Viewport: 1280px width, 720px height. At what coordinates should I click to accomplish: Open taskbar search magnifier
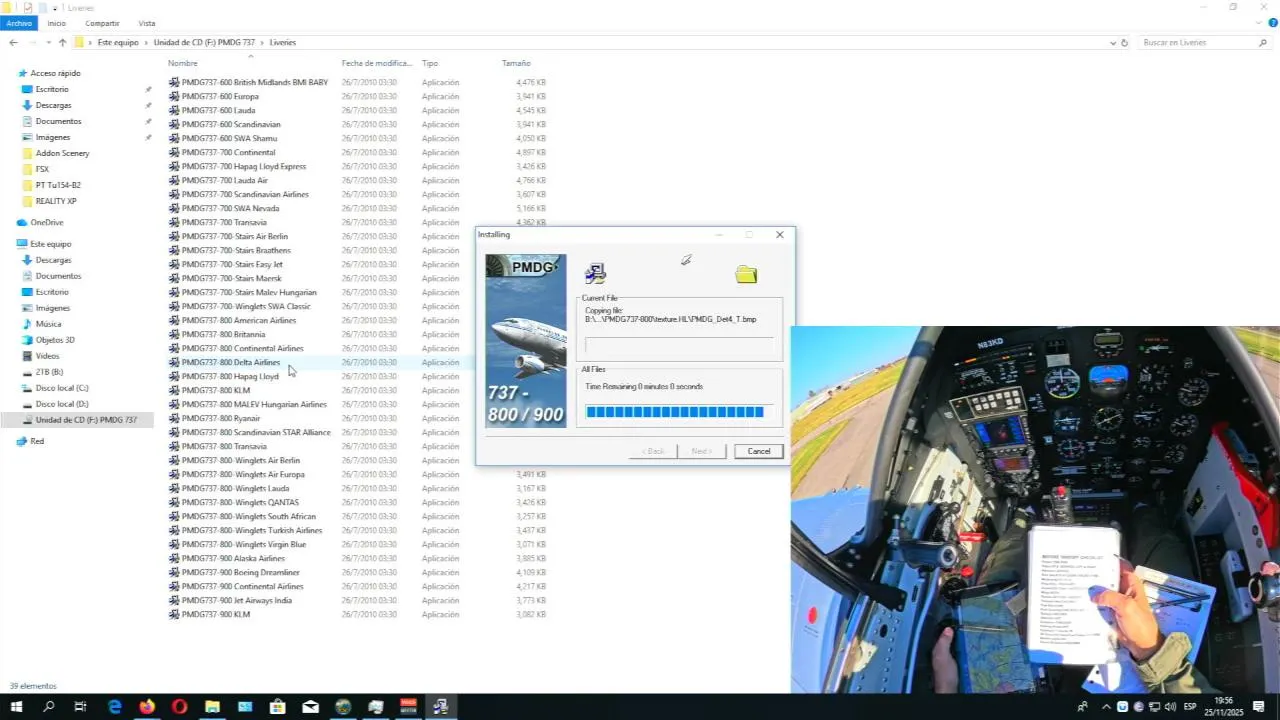(x=49, y=707)
